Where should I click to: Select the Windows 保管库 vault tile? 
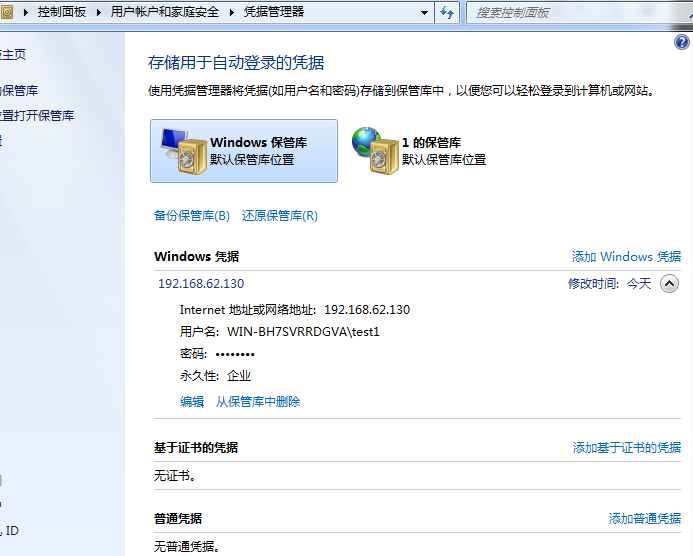click(244, 151)
